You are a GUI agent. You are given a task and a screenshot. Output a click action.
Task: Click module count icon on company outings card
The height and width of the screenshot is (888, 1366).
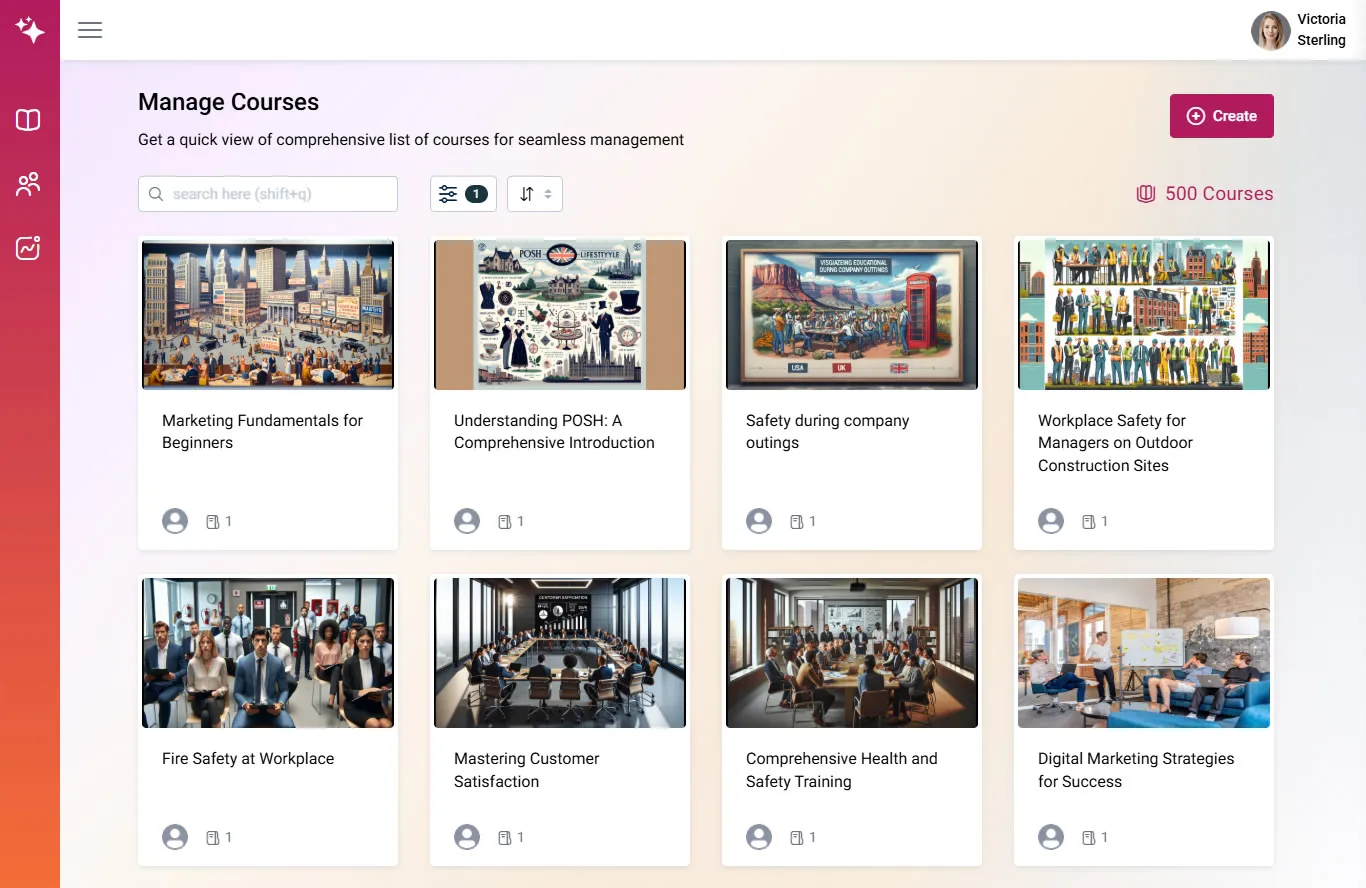pos(796,522)
